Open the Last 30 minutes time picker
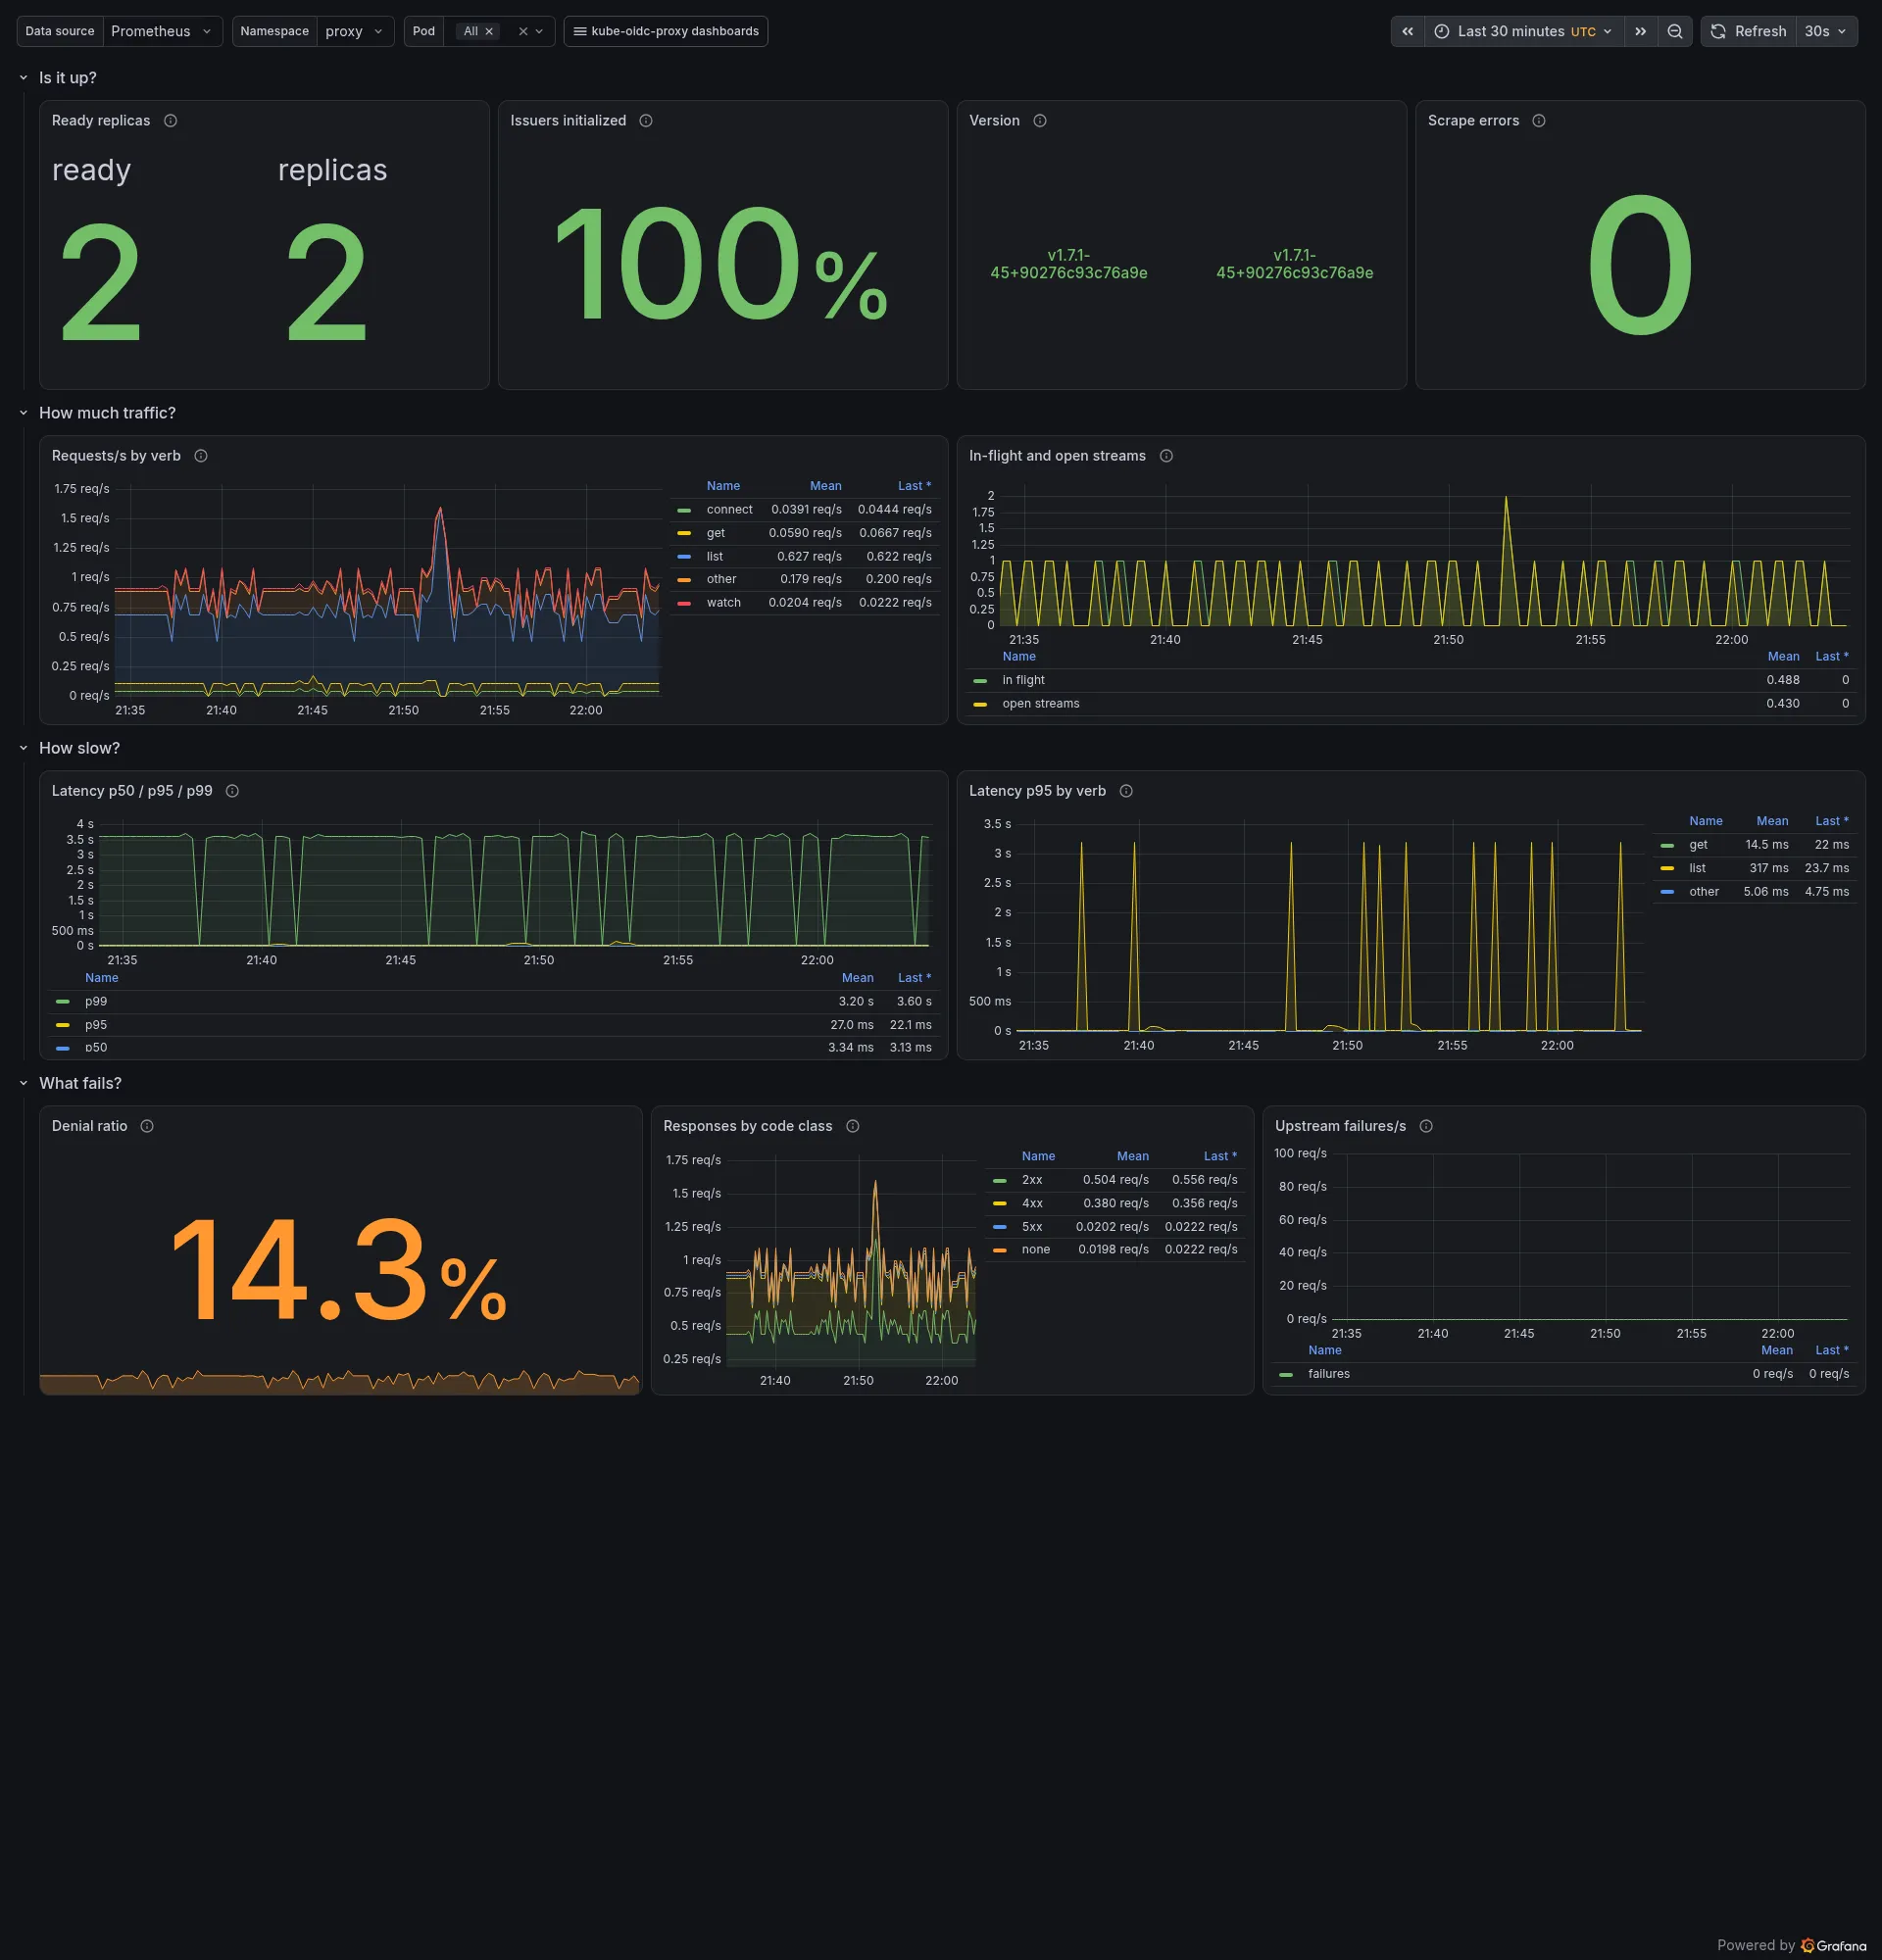This screenshot has height=1960, width=1882. (1524, 31)
